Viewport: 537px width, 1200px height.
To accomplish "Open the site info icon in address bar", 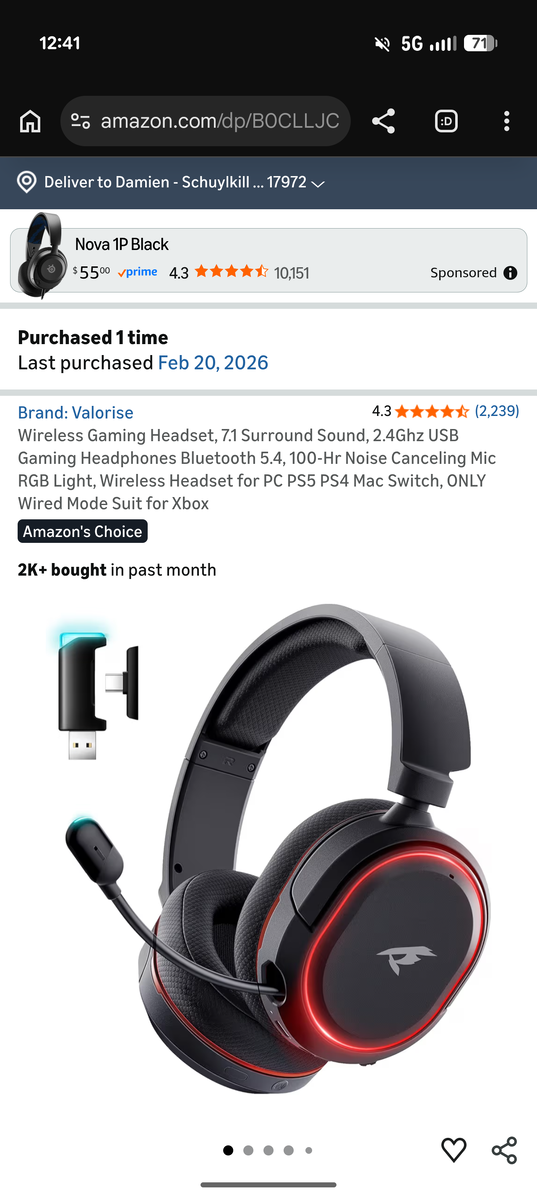I will [81, 122].
